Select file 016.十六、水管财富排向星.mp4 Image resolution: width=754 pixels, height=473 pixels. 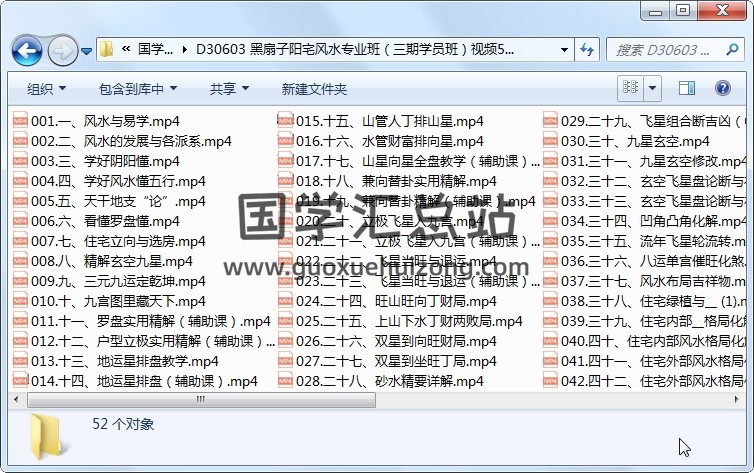coord(381,141)
